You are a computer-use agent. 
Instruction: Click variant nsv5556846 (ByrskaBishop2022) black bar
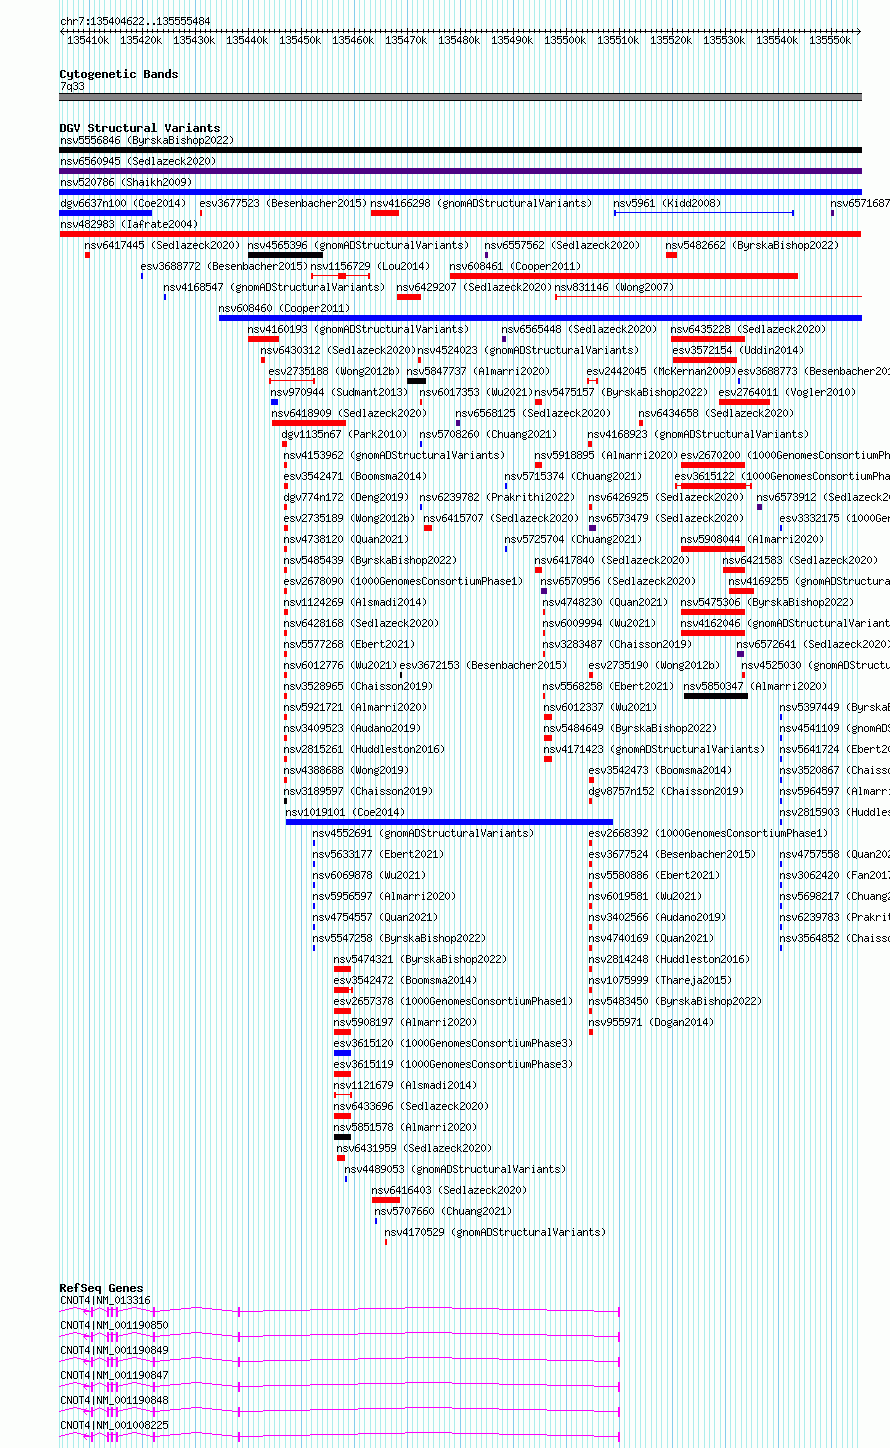pyautogui.click(x=460, y=150)
